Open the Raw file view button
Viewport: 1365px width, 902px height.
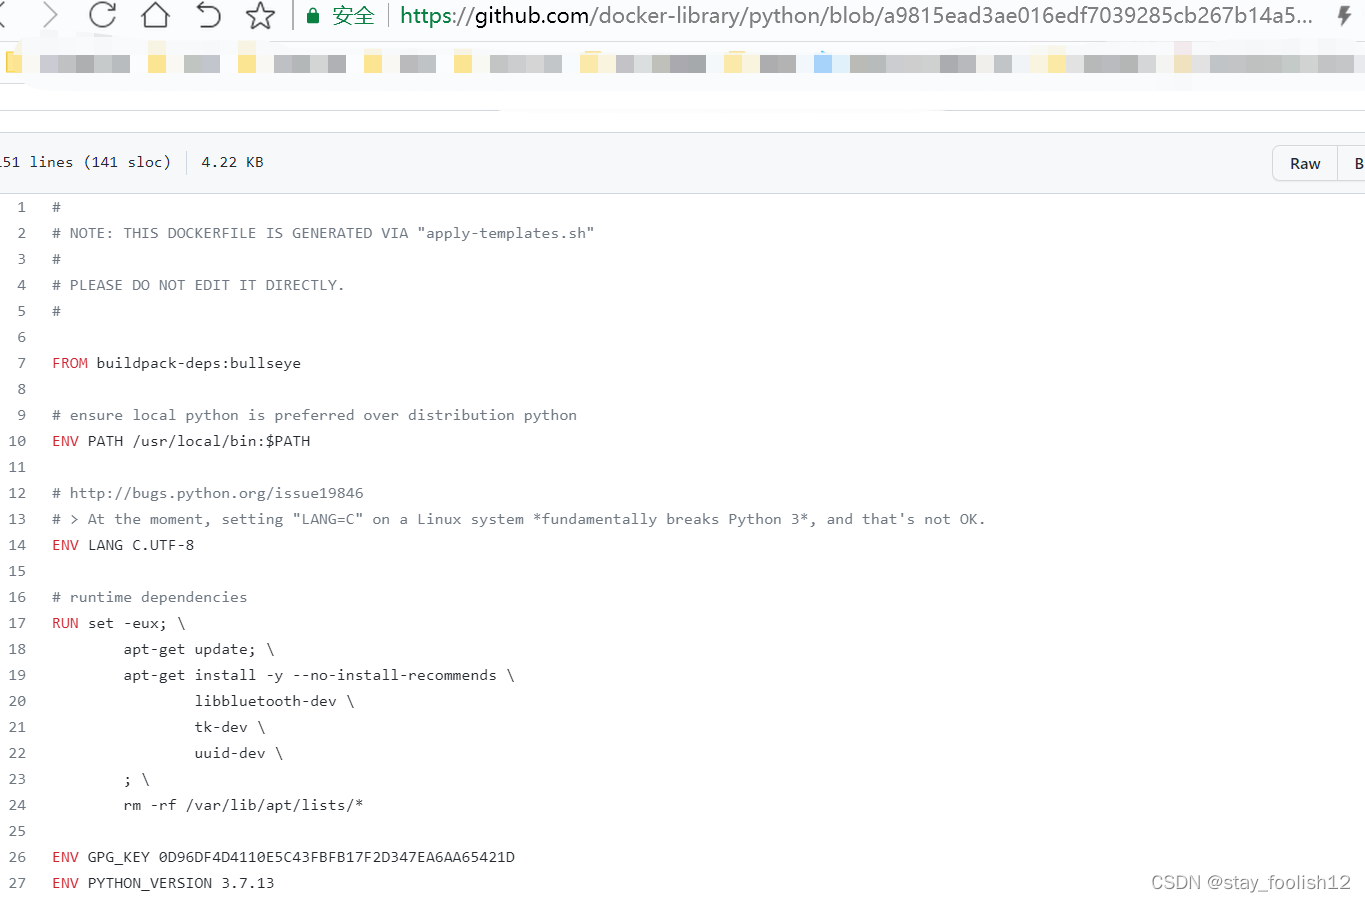pos(1305,163)
